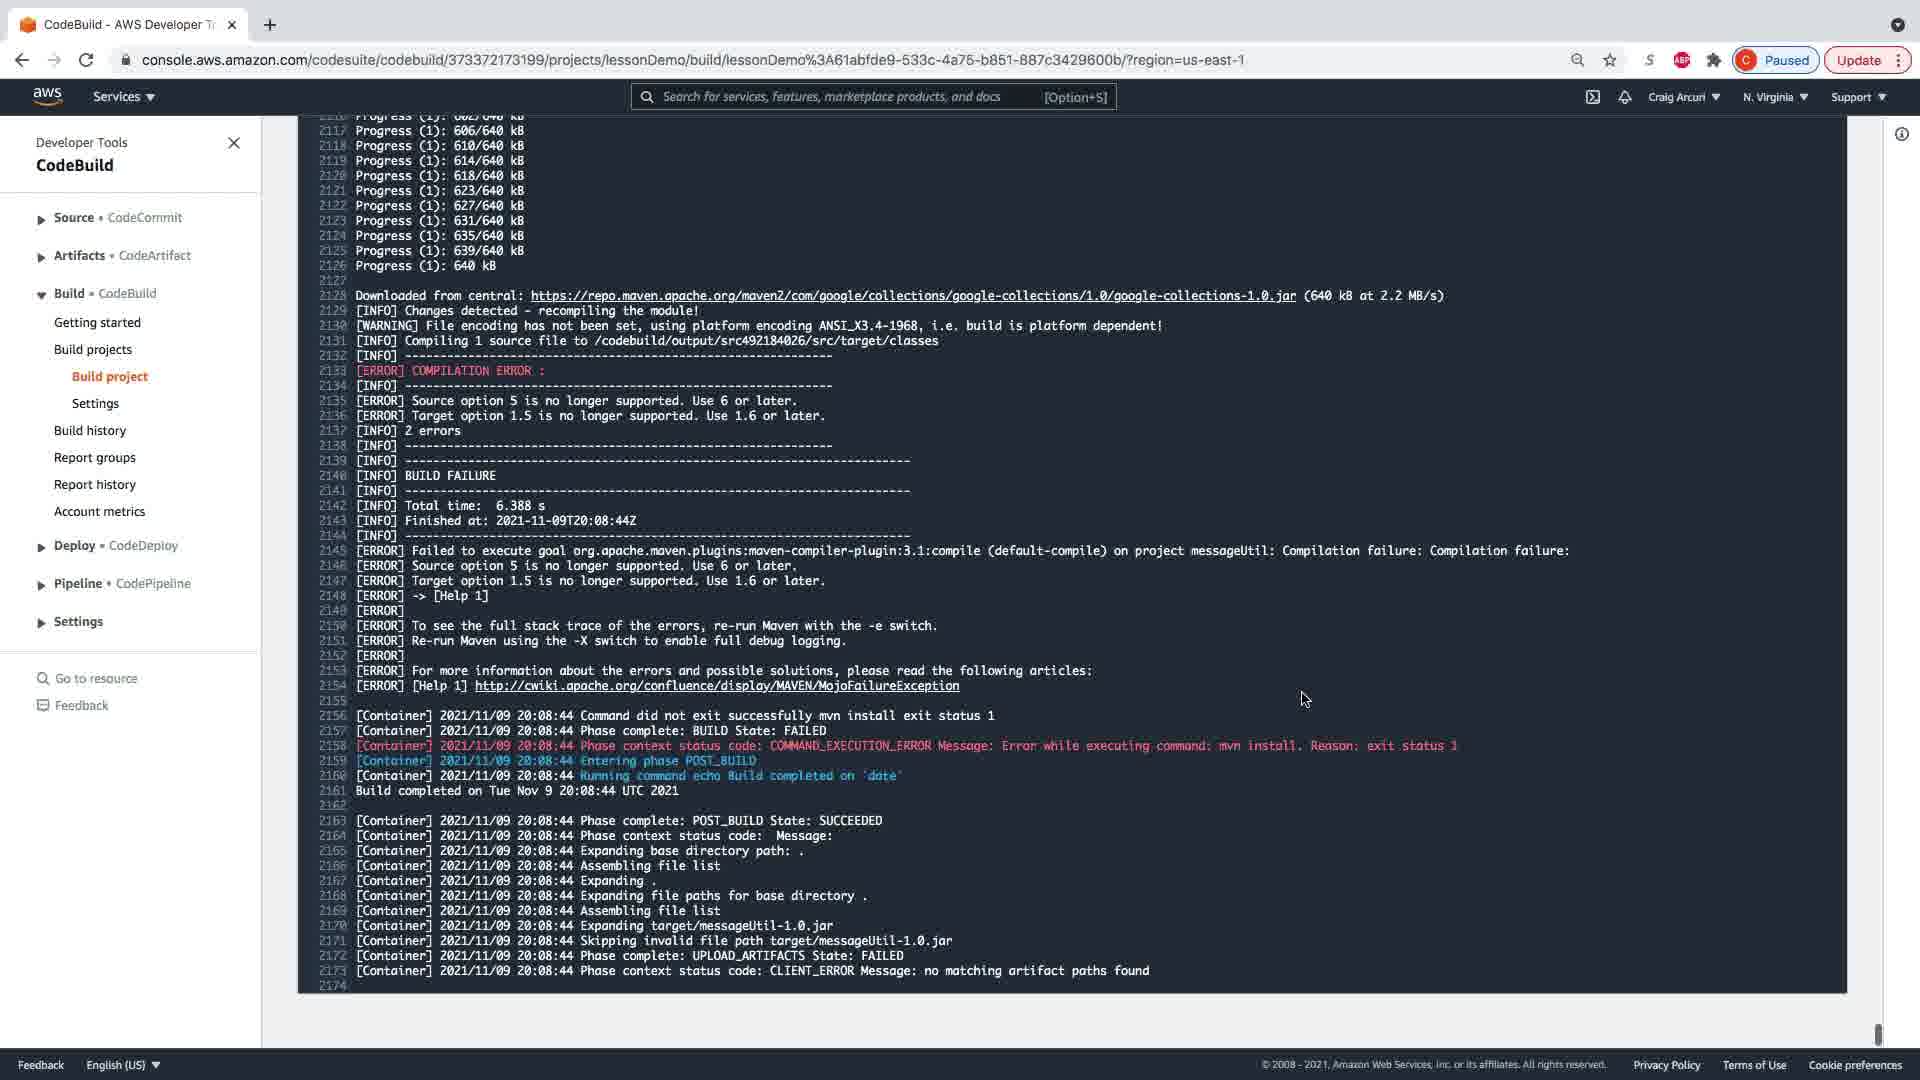The image size is (1920, 1080).
Task: Open the Services dropdown menu
Action: coord(124,97)
